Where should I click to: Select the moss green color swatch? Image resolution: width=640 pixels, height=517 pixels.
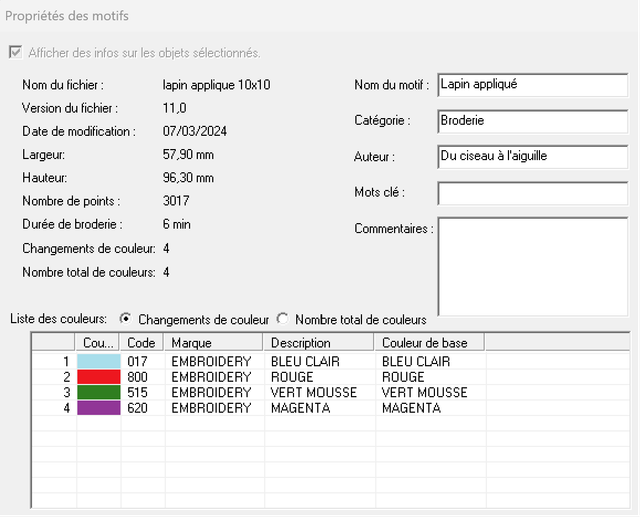pyautogui.click(x=100, y=393)
